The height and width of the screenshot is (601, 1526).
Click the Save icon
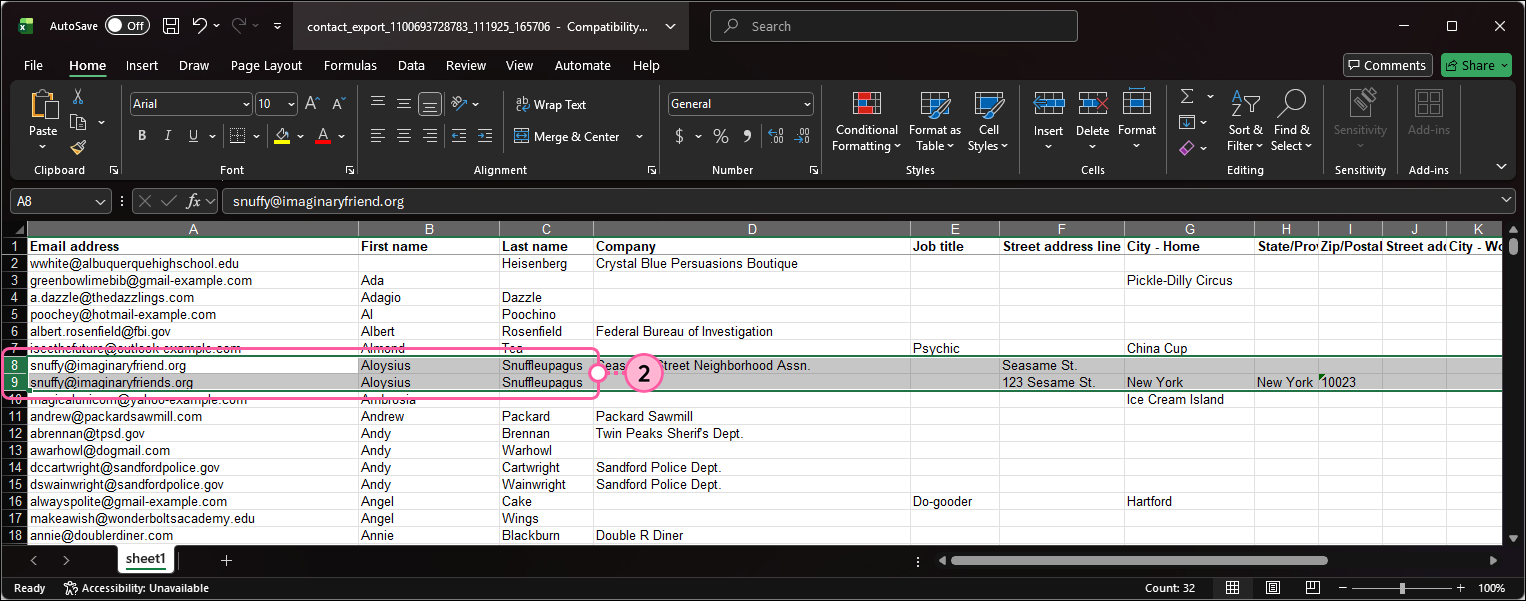171,25
